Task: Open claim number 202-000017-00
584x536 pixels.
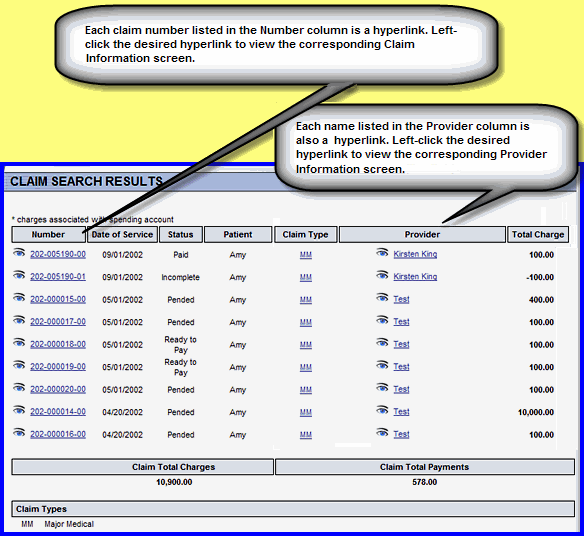Action: pos(58,321)
